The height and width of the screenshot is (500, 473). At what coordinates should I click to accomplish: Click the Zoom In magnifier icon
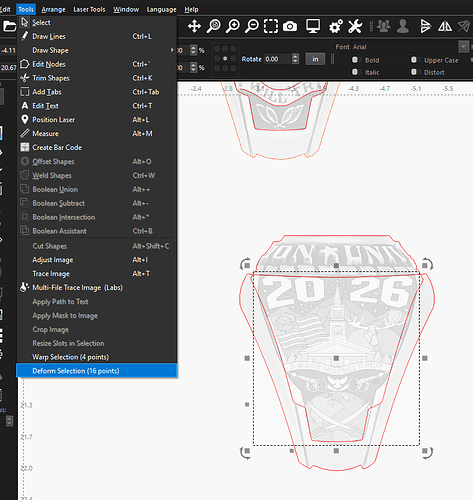(x=233, y=26)
